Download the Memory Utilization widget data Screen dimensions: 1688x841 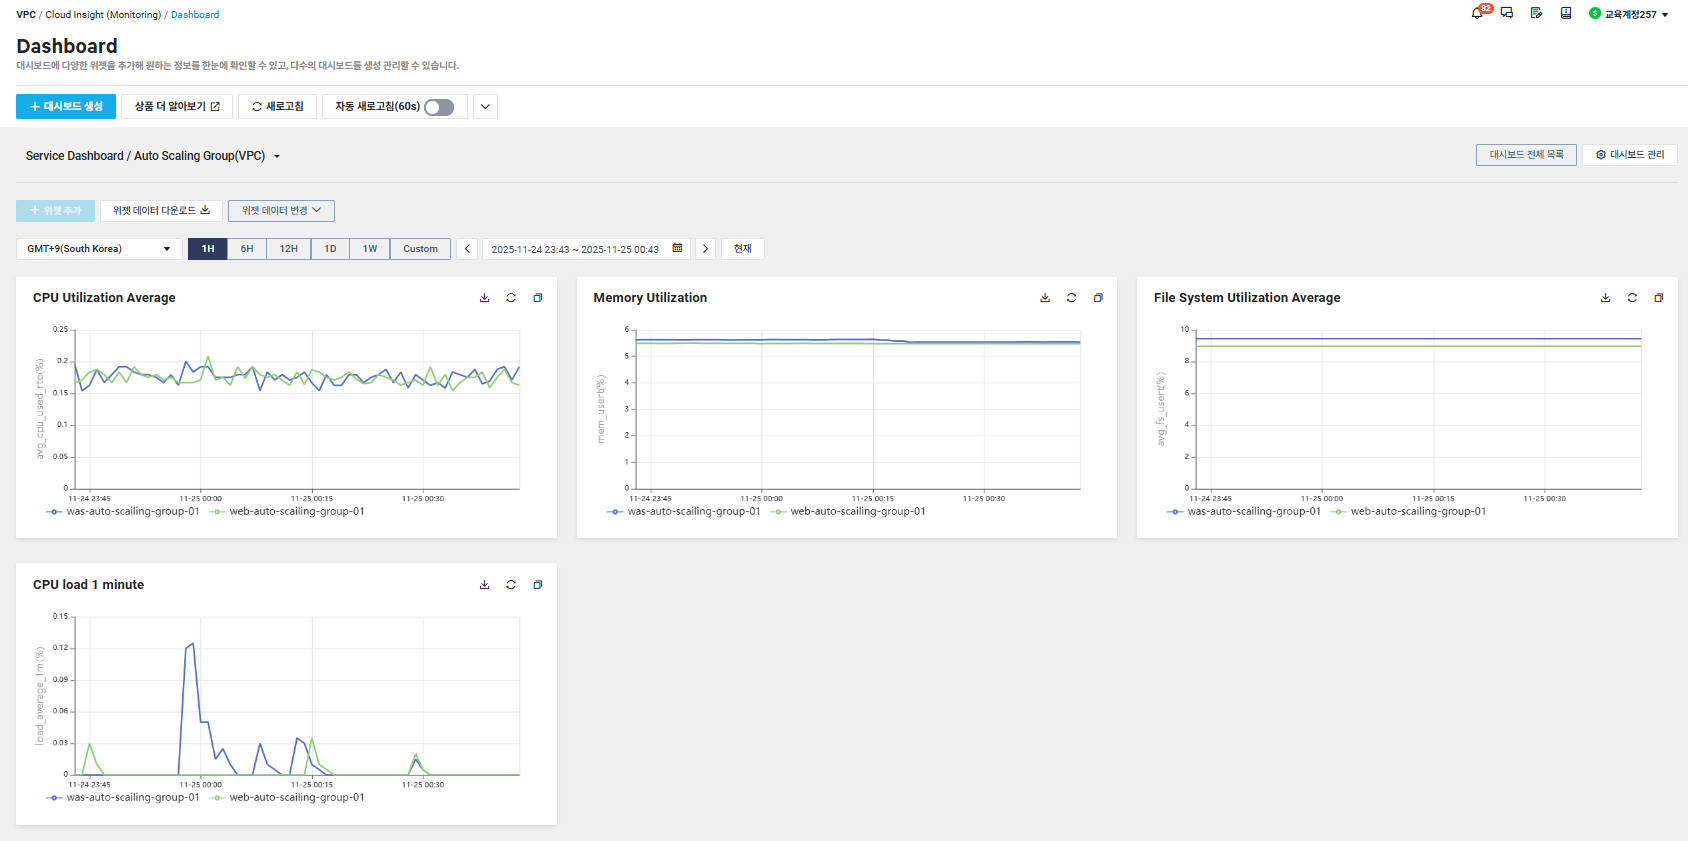[1045, 298]
